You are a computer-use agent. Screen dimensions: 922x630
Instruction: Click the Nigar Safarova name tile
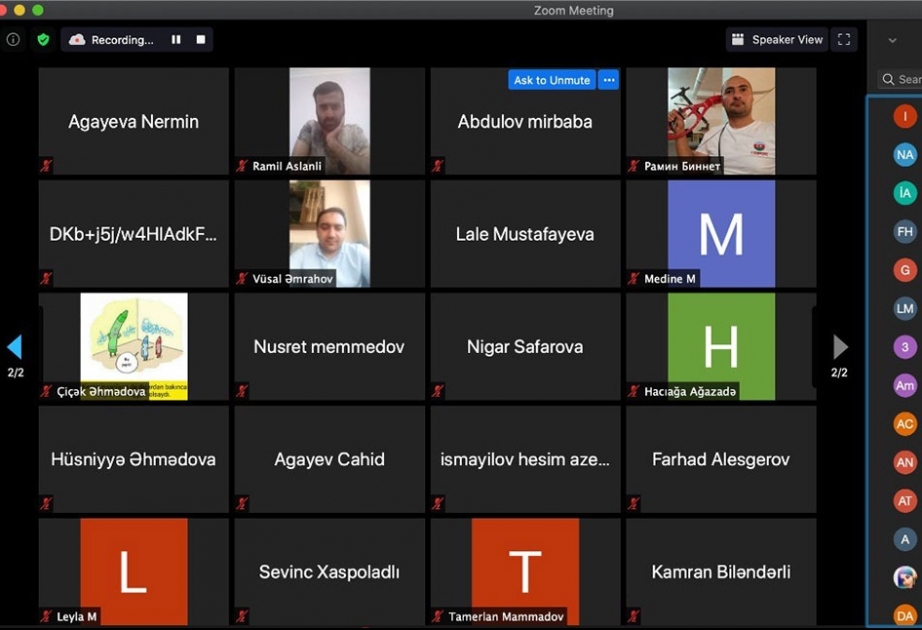tap(525, 346)
